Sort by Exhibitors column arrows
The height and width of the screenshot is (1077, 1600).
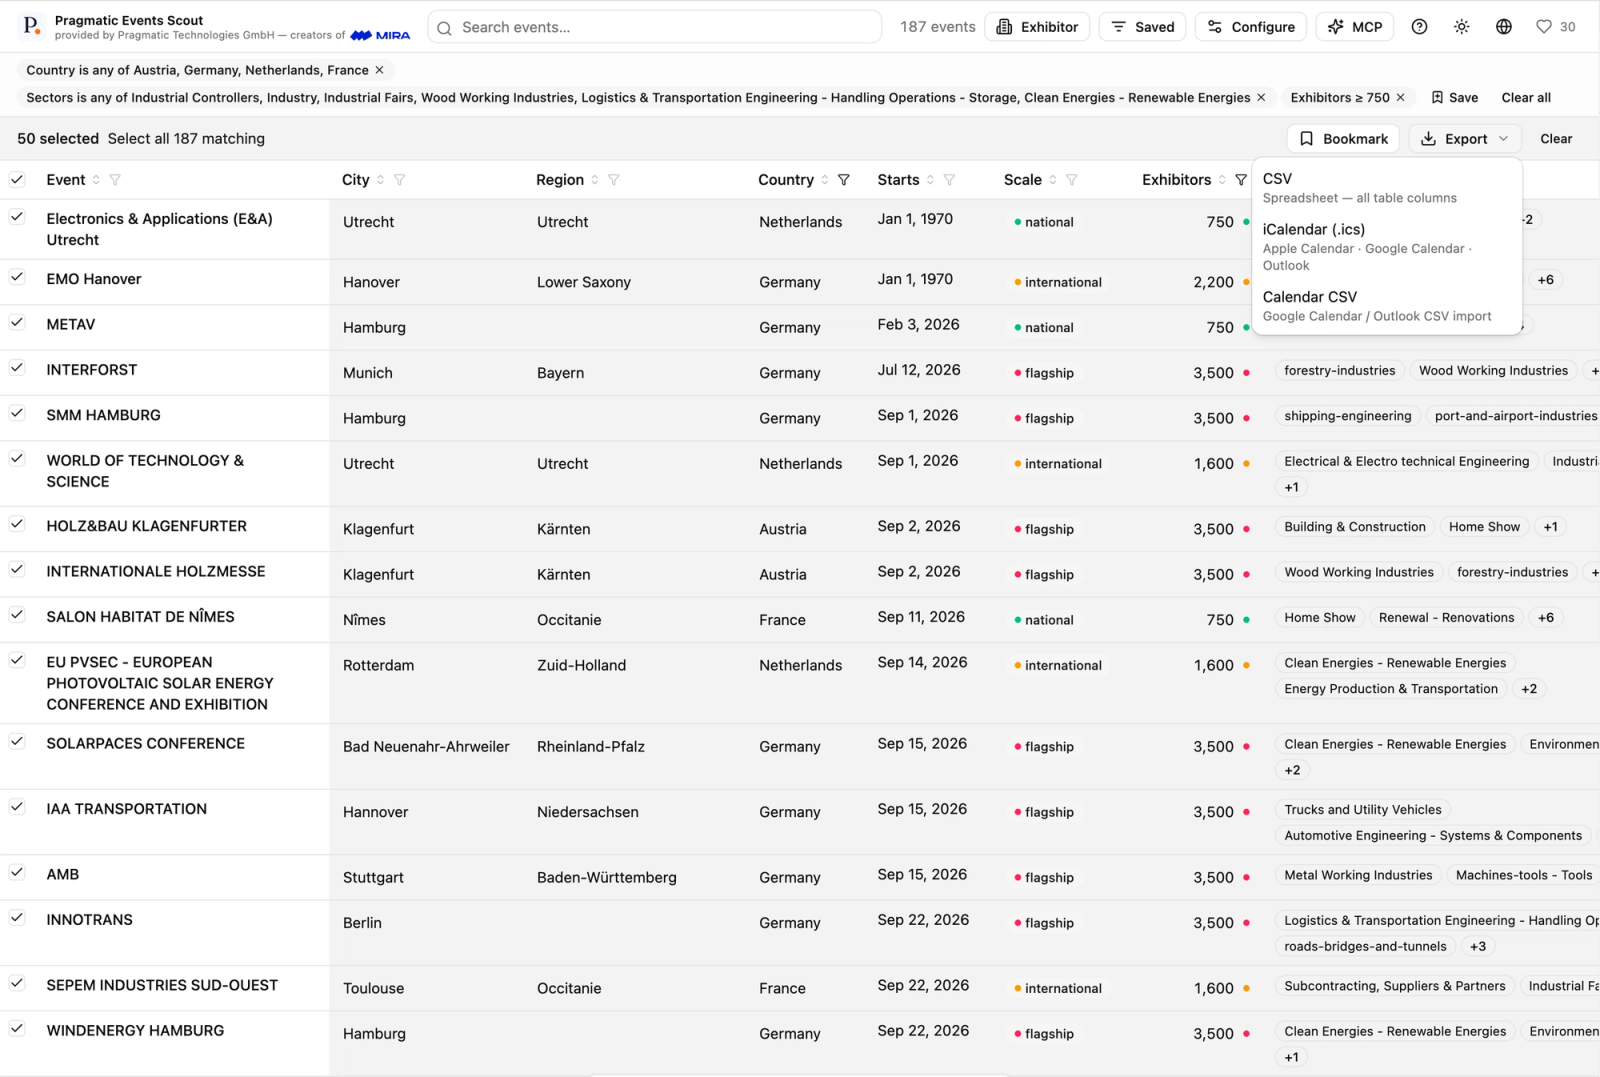(x=1222, y=180)
